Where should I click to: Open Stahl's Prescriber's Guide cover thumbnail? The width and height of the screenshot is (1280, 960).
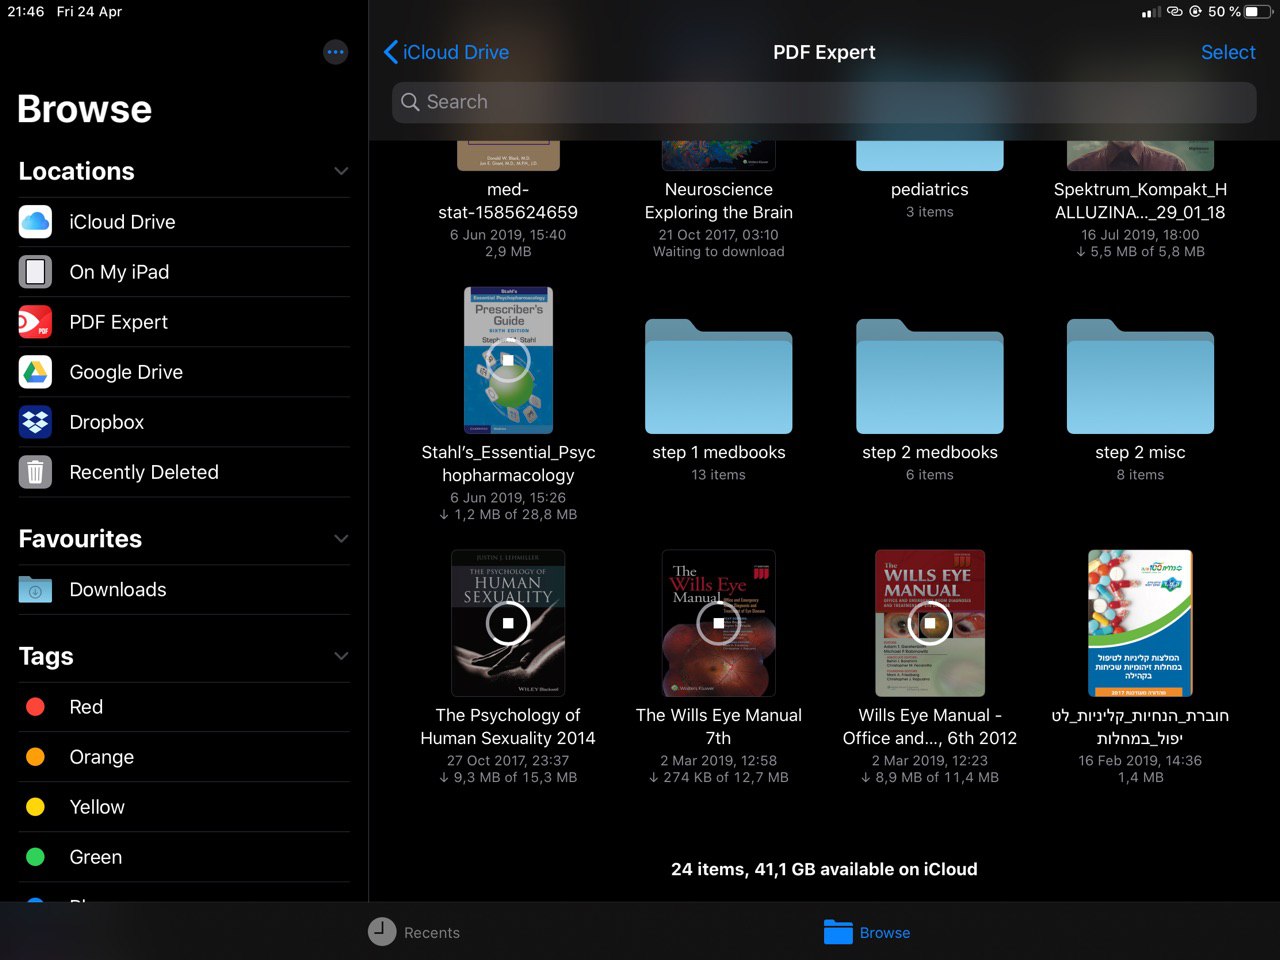(x=508, y=360)
